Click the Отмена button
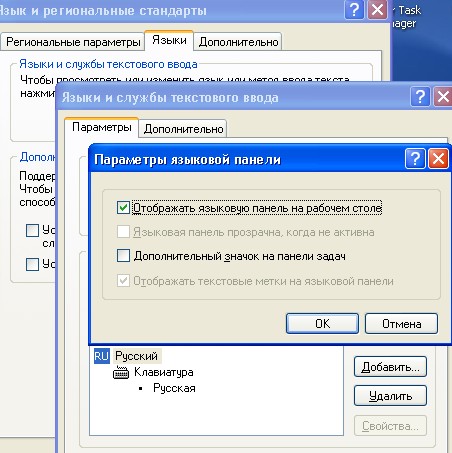The height and width of the screenshot is (453, 452). (x=401, y=323)
